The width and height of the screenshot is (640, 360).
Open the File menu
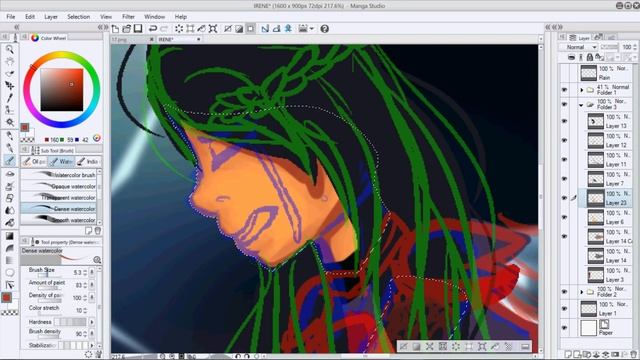coord(11,17)
